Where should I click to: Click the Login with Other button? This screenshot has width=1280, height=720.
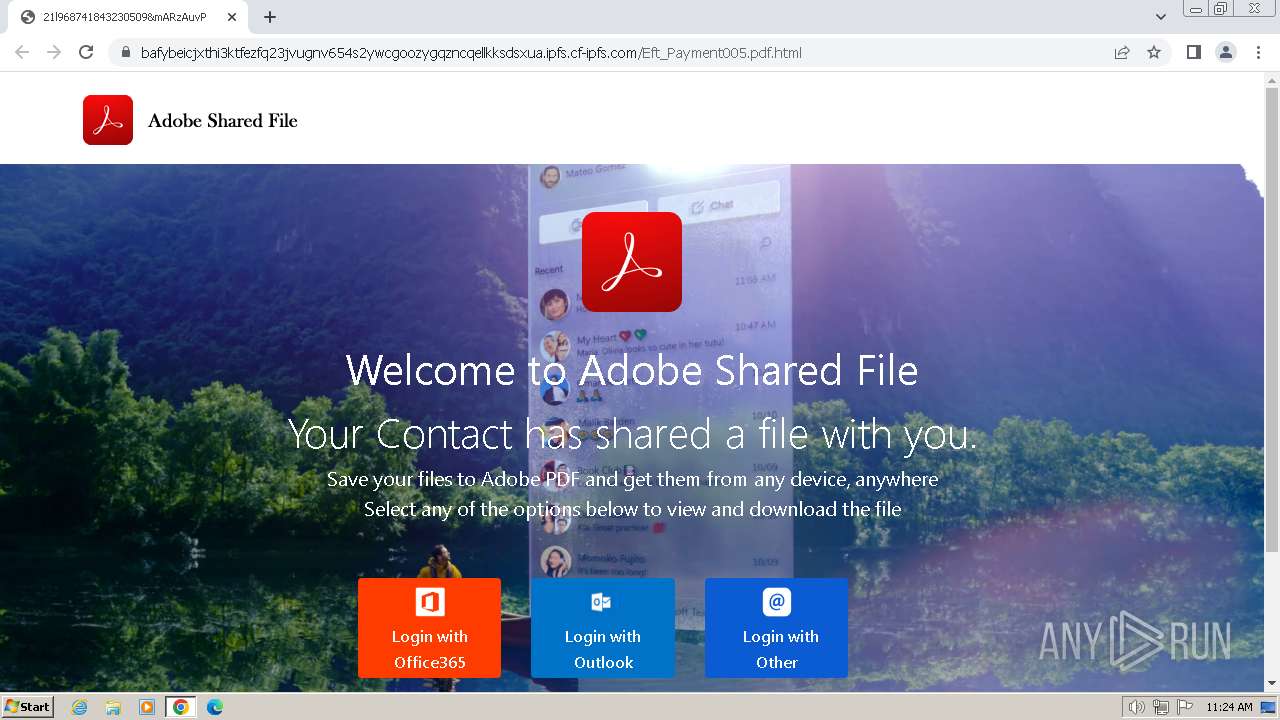click(x=776, y=628)
